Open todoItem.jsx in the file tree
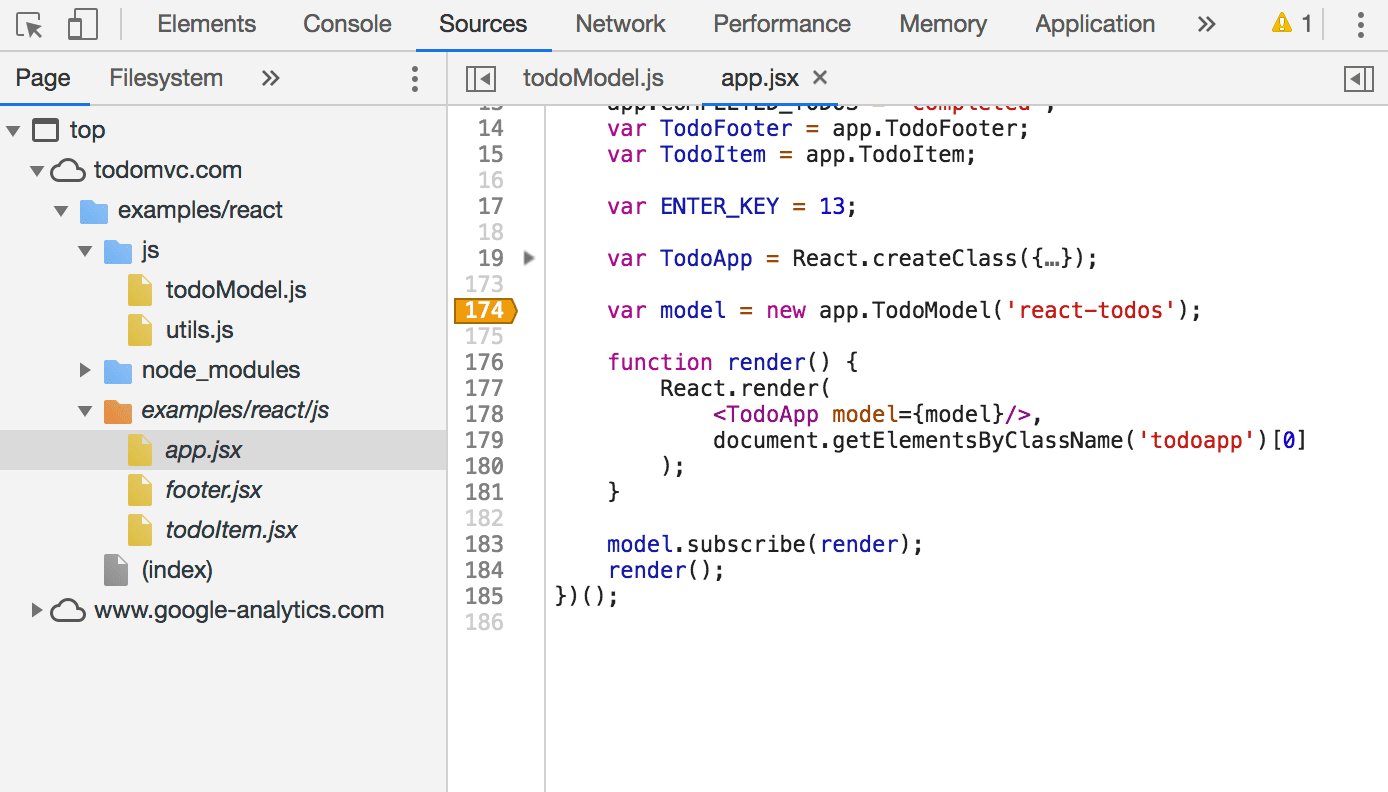This screenshot has width=1388, height=792. 231,530
